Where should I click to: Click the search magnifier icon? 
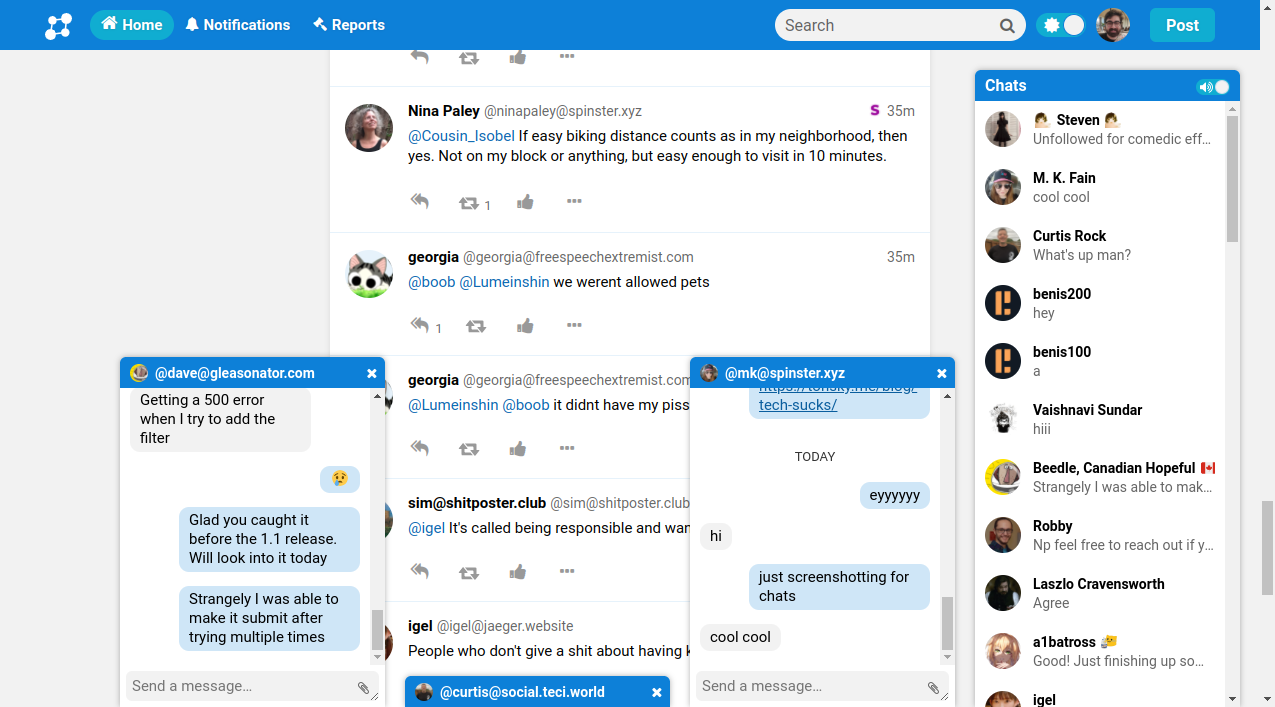click(1007, 26)
